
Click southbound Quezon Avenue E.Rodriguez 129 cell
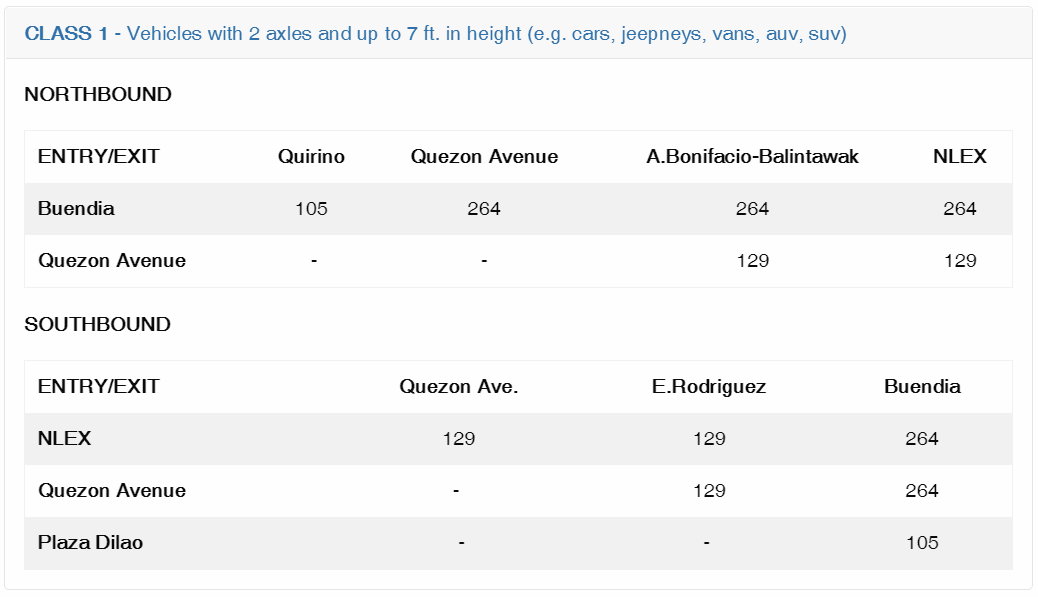(x=709, y=490)
